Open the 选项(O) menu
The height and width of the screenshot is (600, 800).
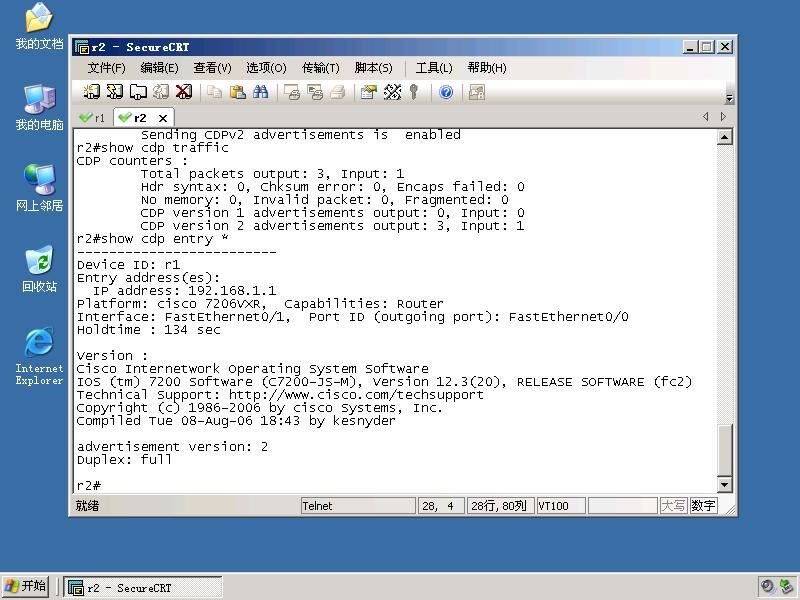click(x=266, y=68)
